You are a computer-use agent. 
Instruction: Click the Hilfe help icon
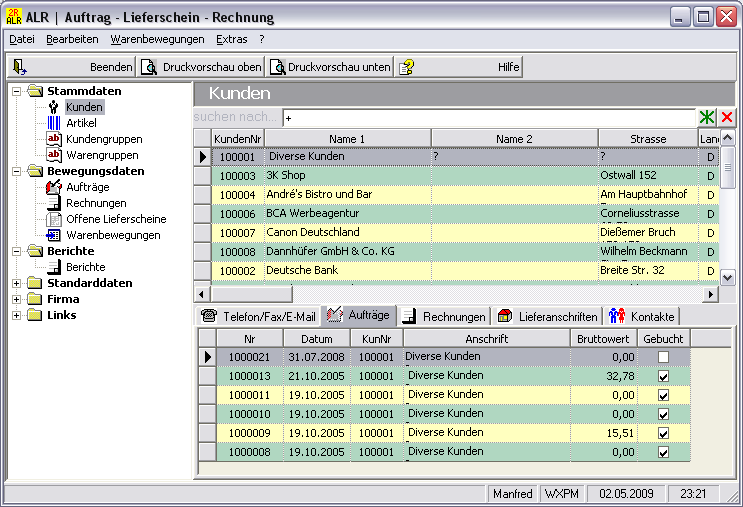[x=408, y=67]
